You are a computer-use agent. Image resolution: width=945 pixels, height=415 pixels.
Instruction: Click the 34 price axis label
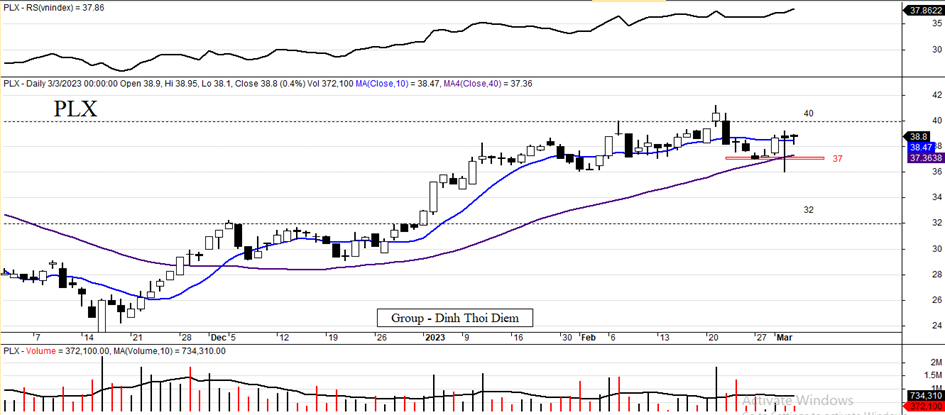(938, 198)
